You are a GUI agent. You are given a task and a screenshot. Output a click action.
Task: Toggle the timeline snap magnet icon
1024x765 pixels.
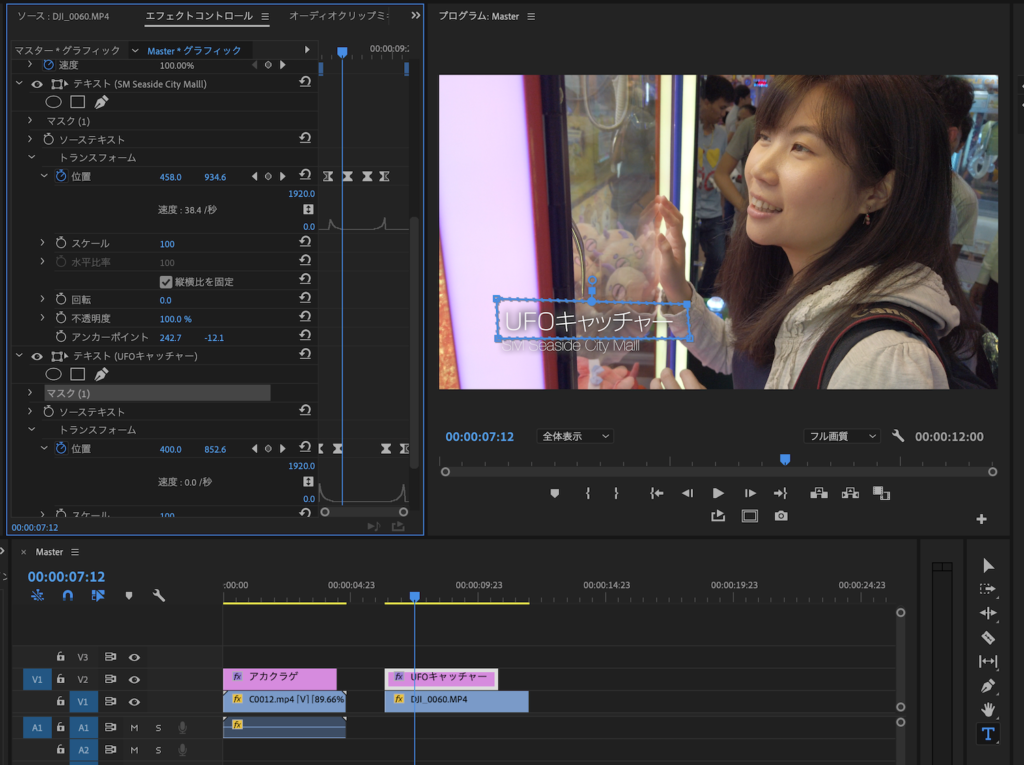coord(67,595)
